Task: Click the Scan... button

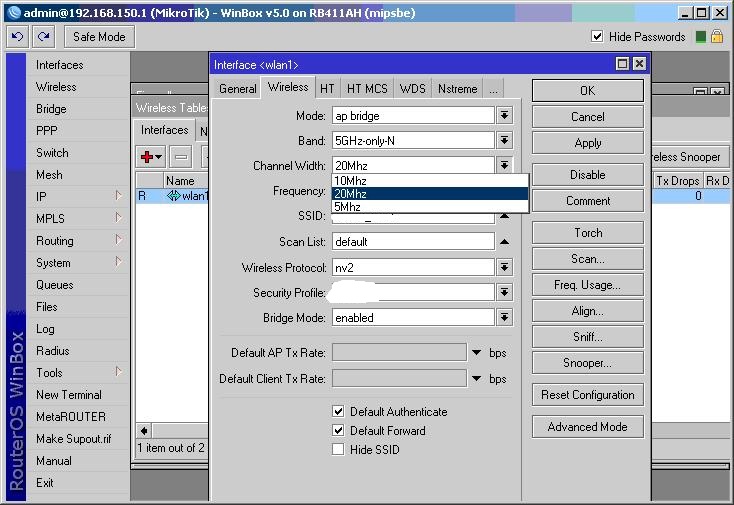Action: tap(587, 259)
